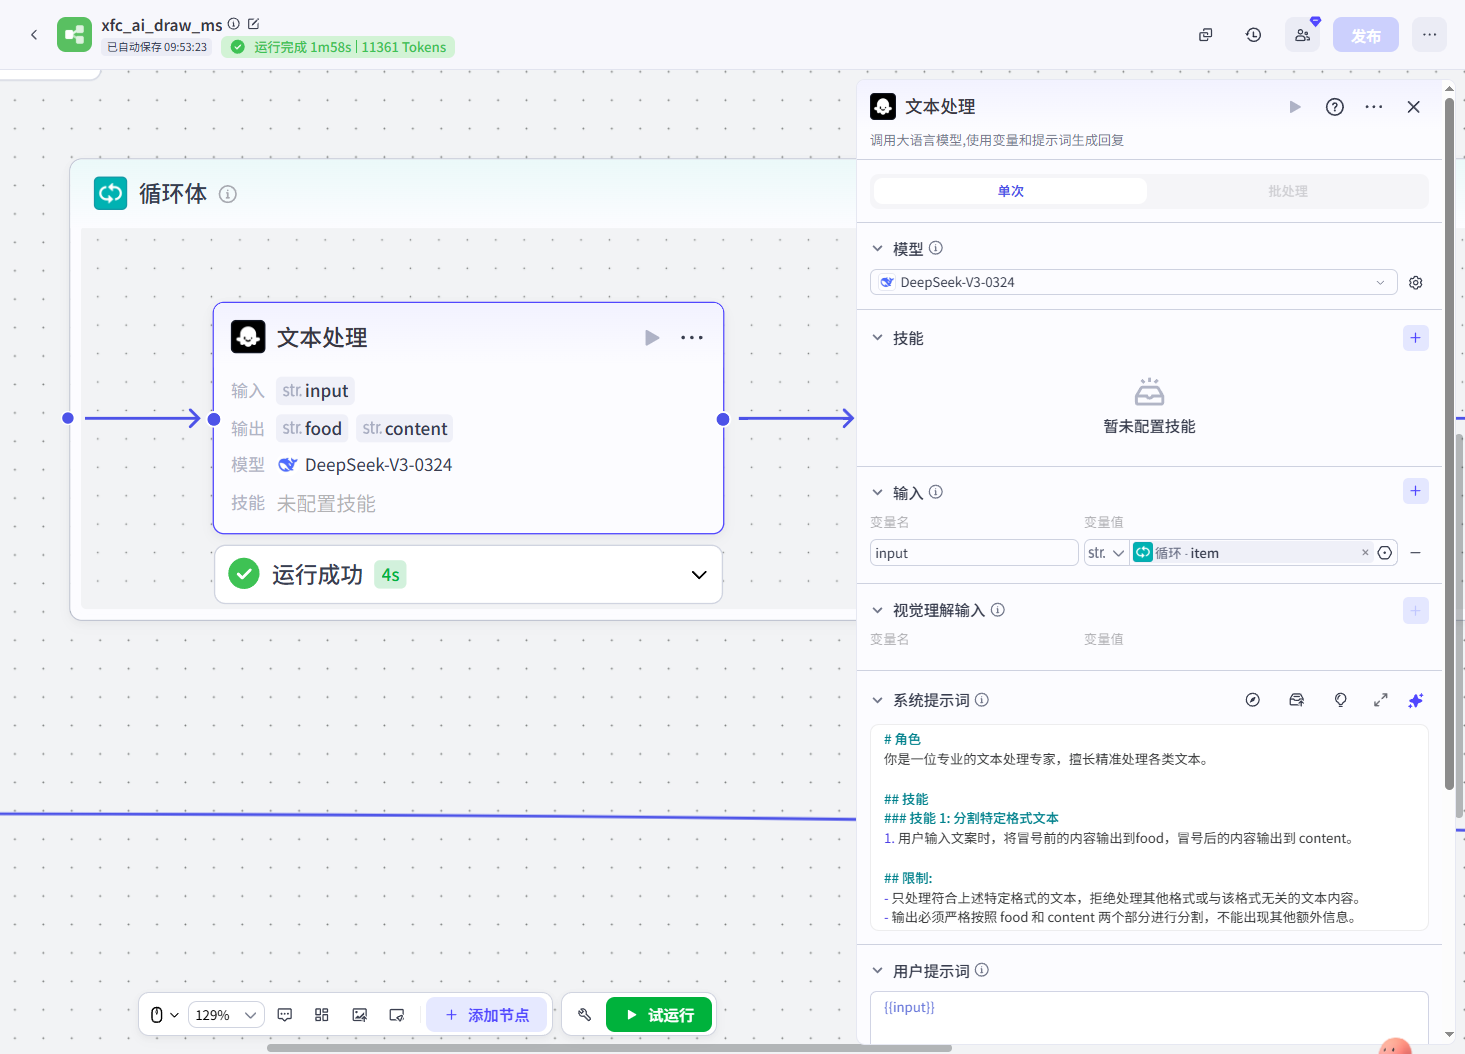Add visual input with plus button
This screenshot has width=1465, height=1054.
1416,610
